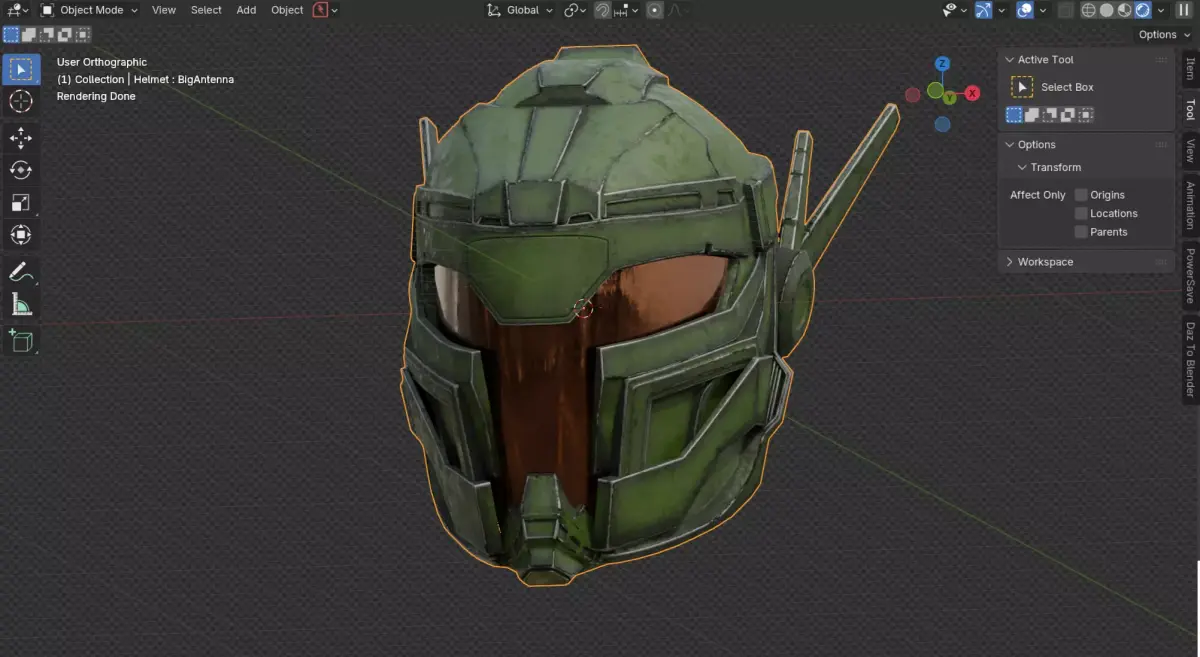Pick the Annotate pencil tool
Screen dimensions: 1200x657
[21, 271]
